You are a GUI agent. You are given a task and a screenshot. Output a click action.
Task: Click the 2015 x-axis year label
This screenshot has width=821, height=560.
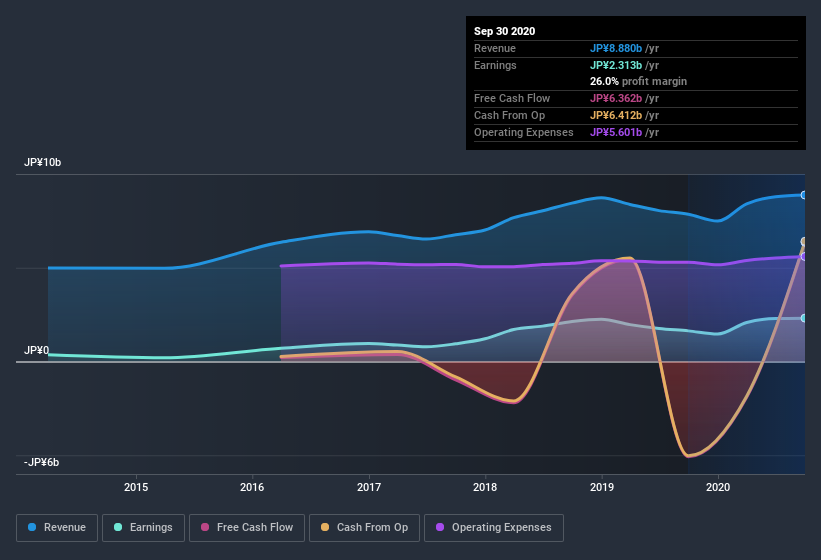pyautogui.click(x=136, y=487)
